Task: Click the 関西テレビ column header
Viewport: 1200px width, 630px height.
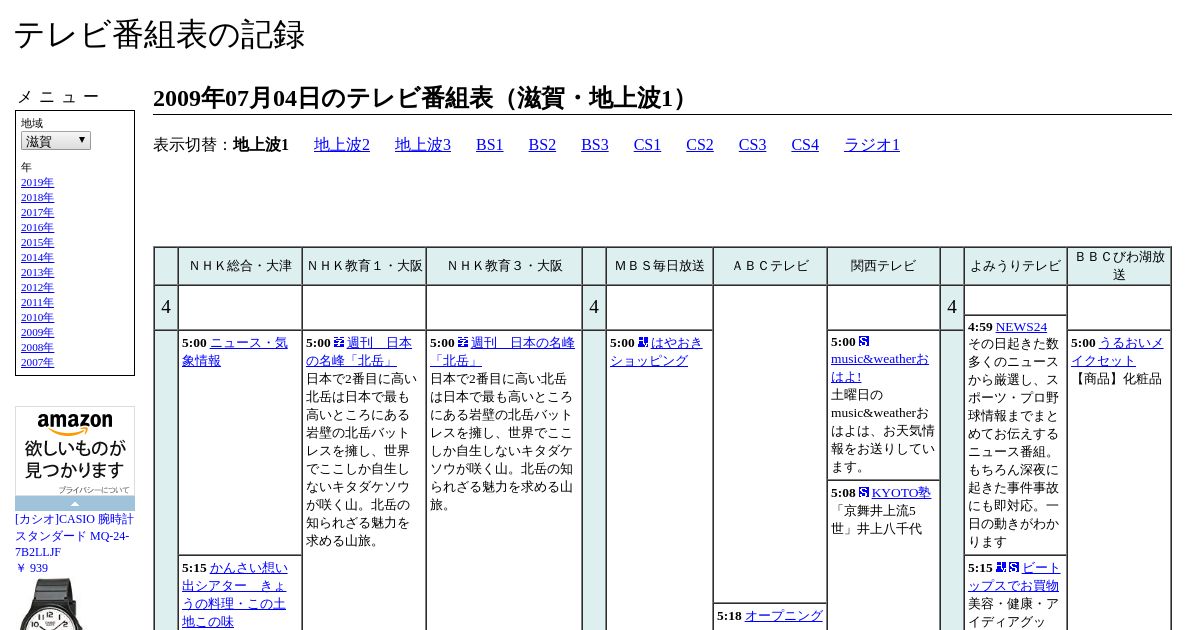Action: [x=883, y=266]
